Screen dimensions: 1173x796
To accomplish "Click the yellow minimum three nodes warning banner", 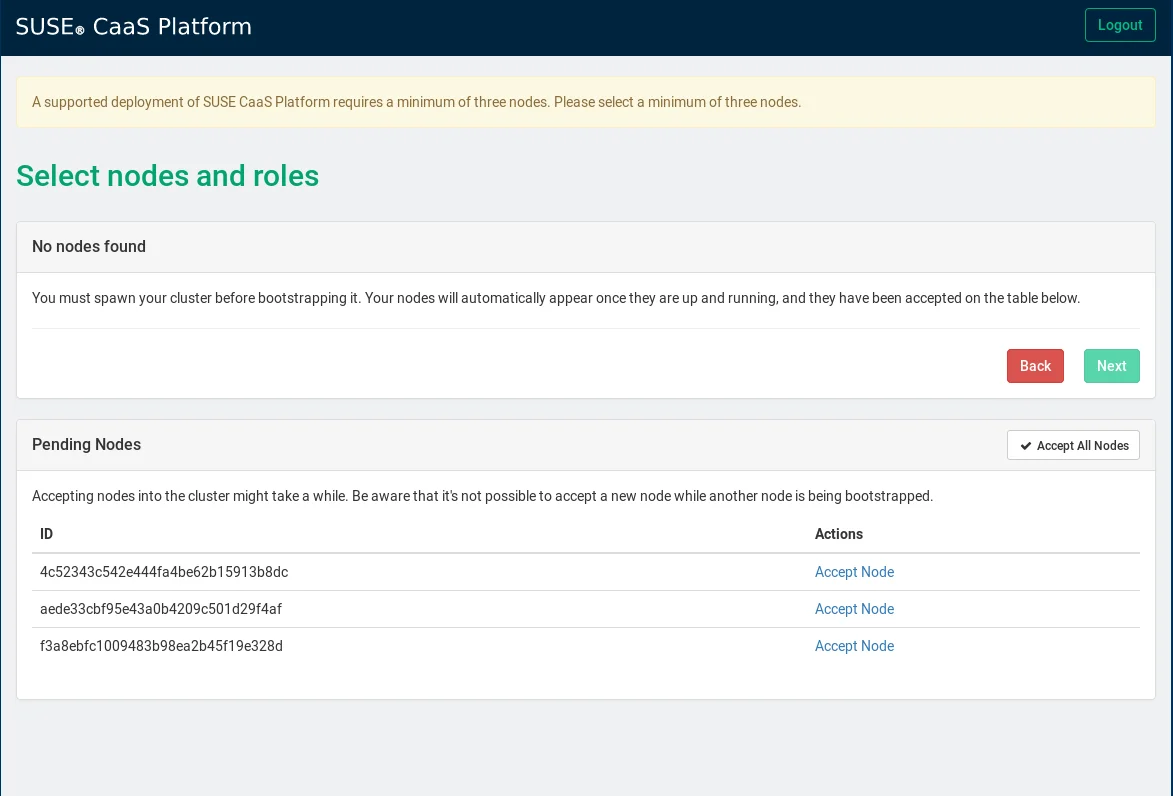I will click(x=416, y=102).
